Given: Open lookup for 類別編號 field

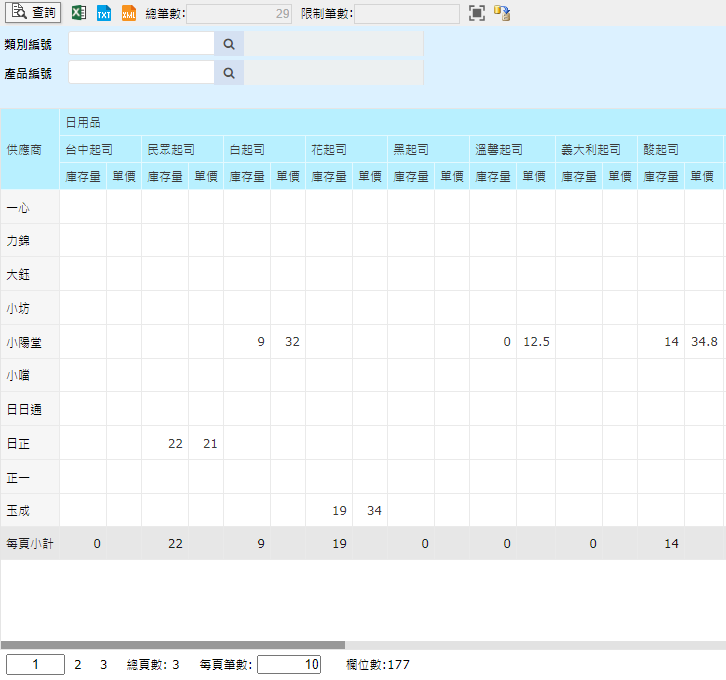Looking at the screenshot, I should (x=229, y=44).
